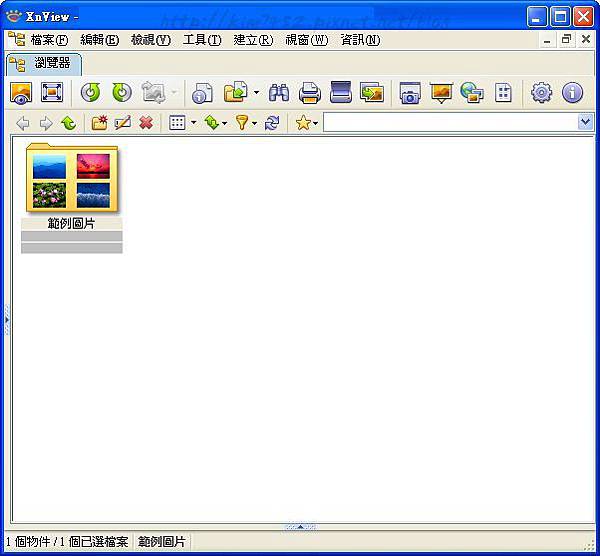
Task: Click the View image eye icon
Action: pos(21,93)
